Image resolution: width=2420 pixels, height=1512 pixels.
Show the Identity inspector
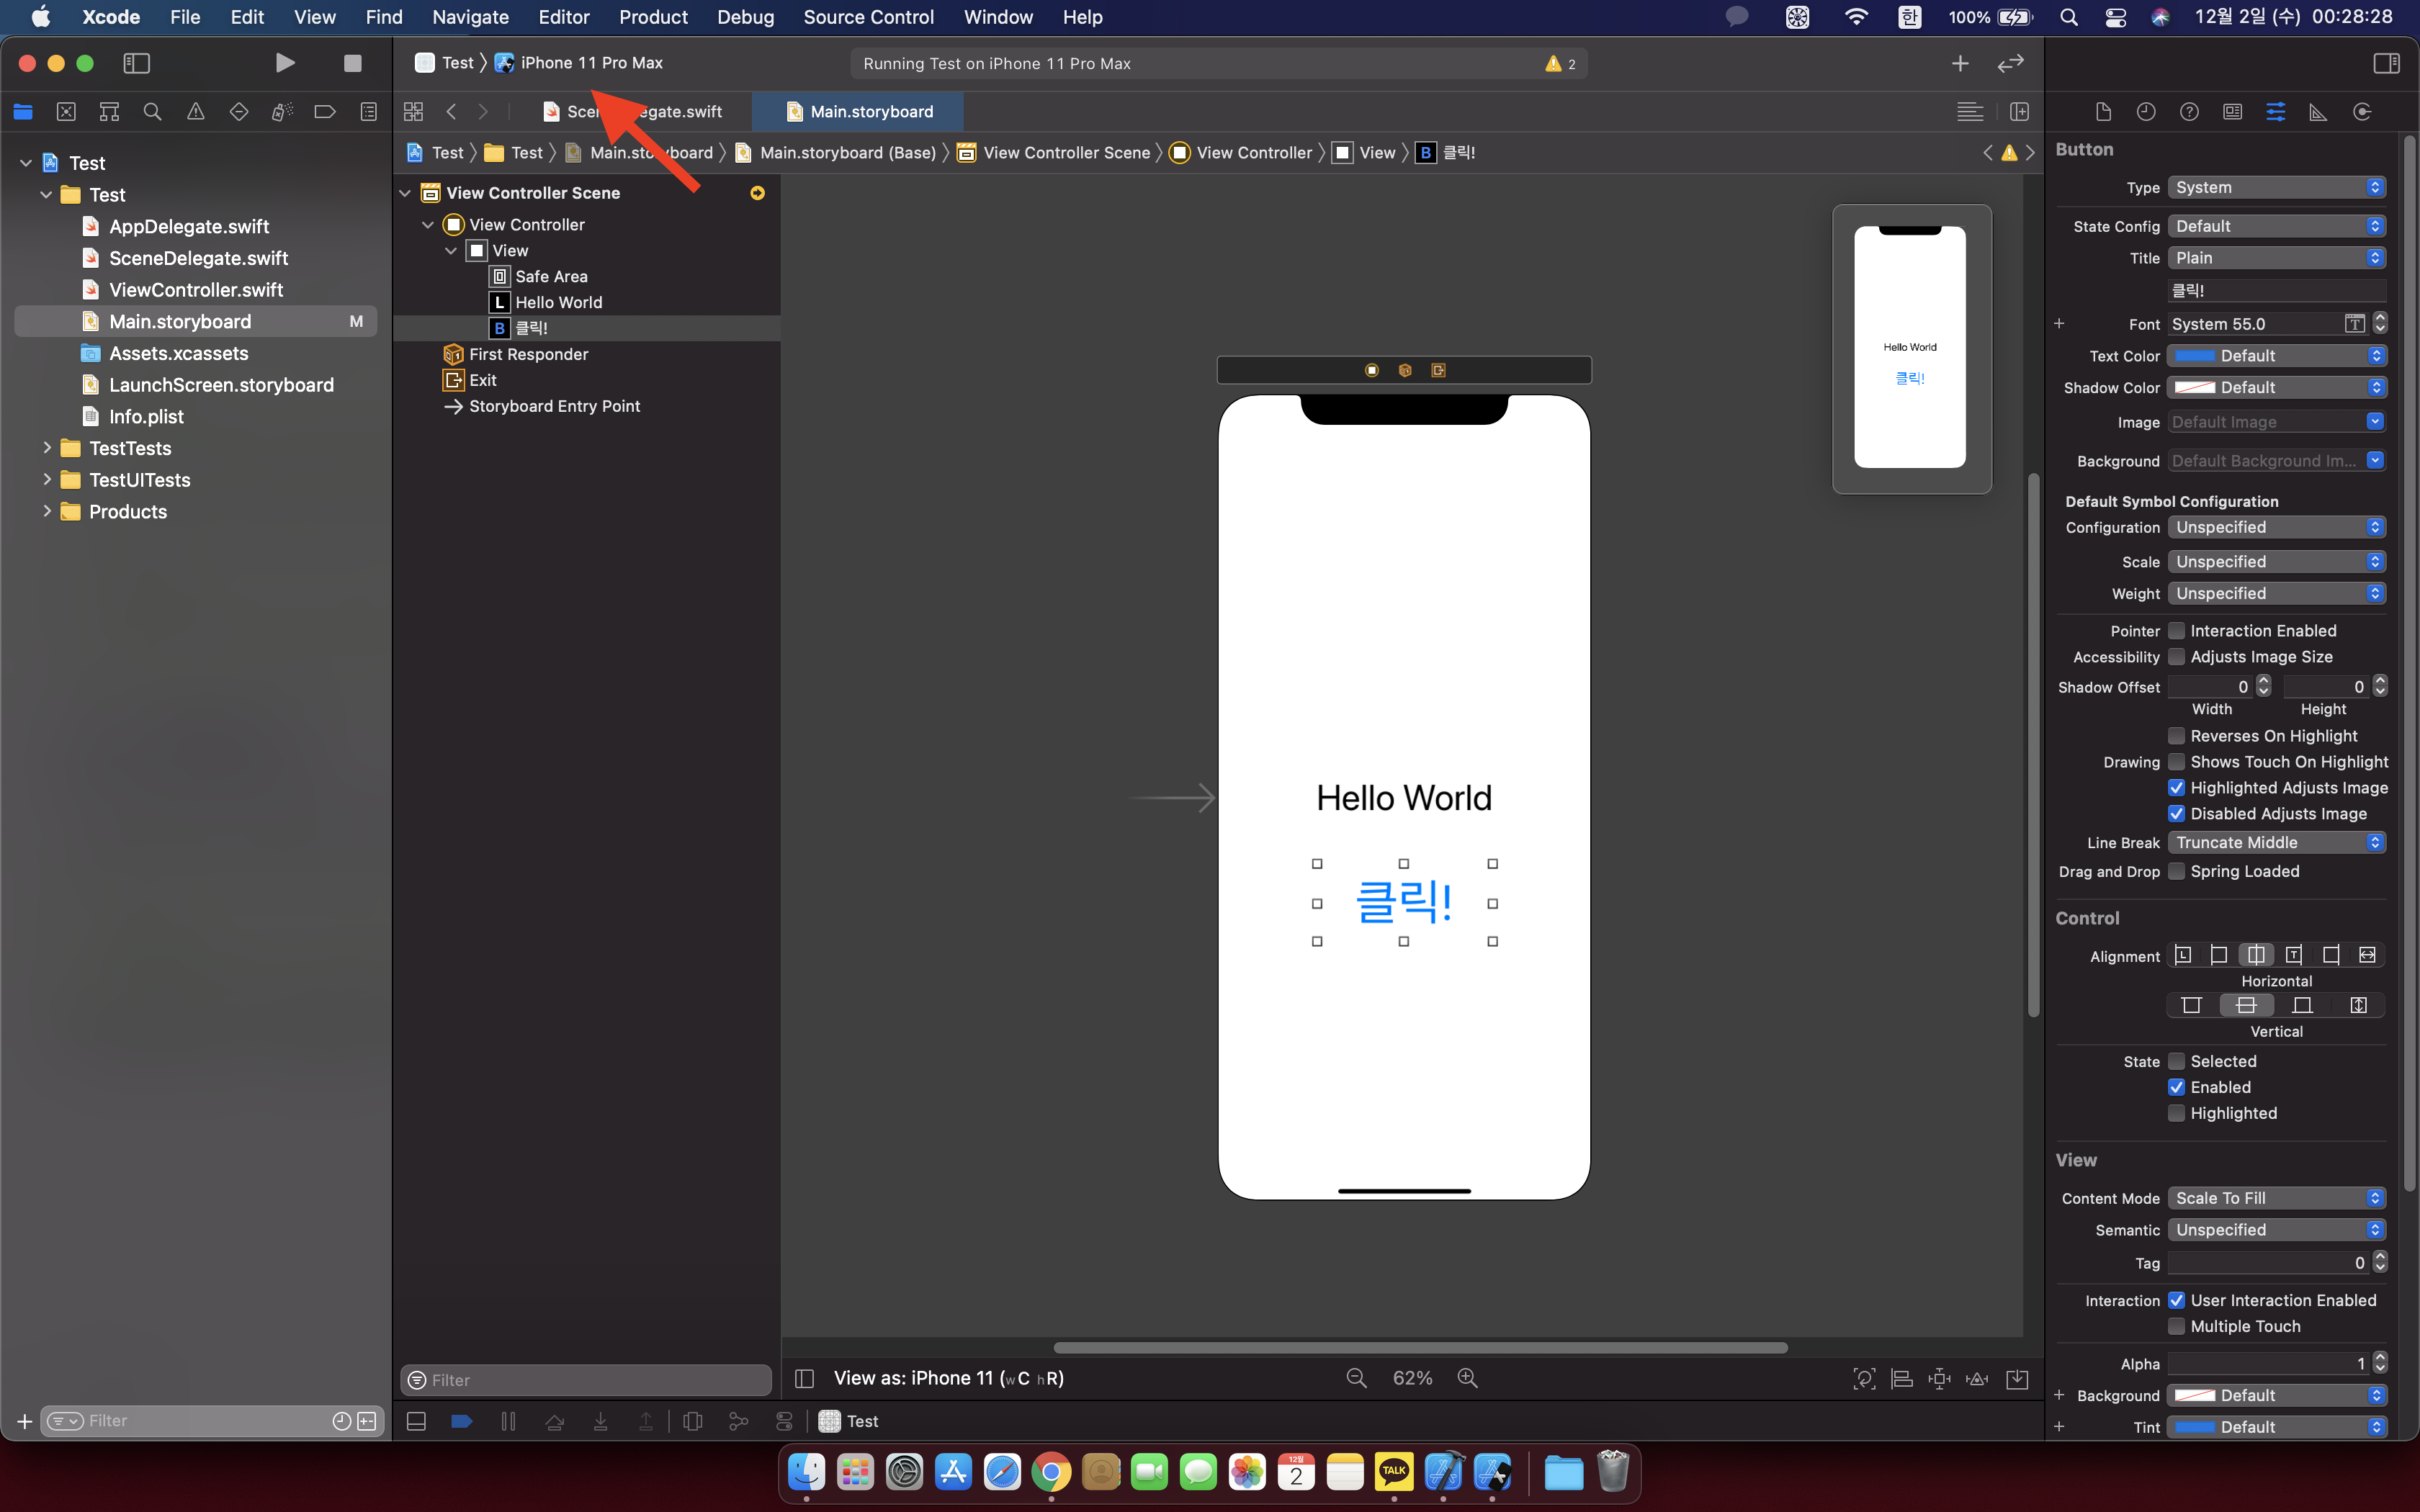(2232, 112)
